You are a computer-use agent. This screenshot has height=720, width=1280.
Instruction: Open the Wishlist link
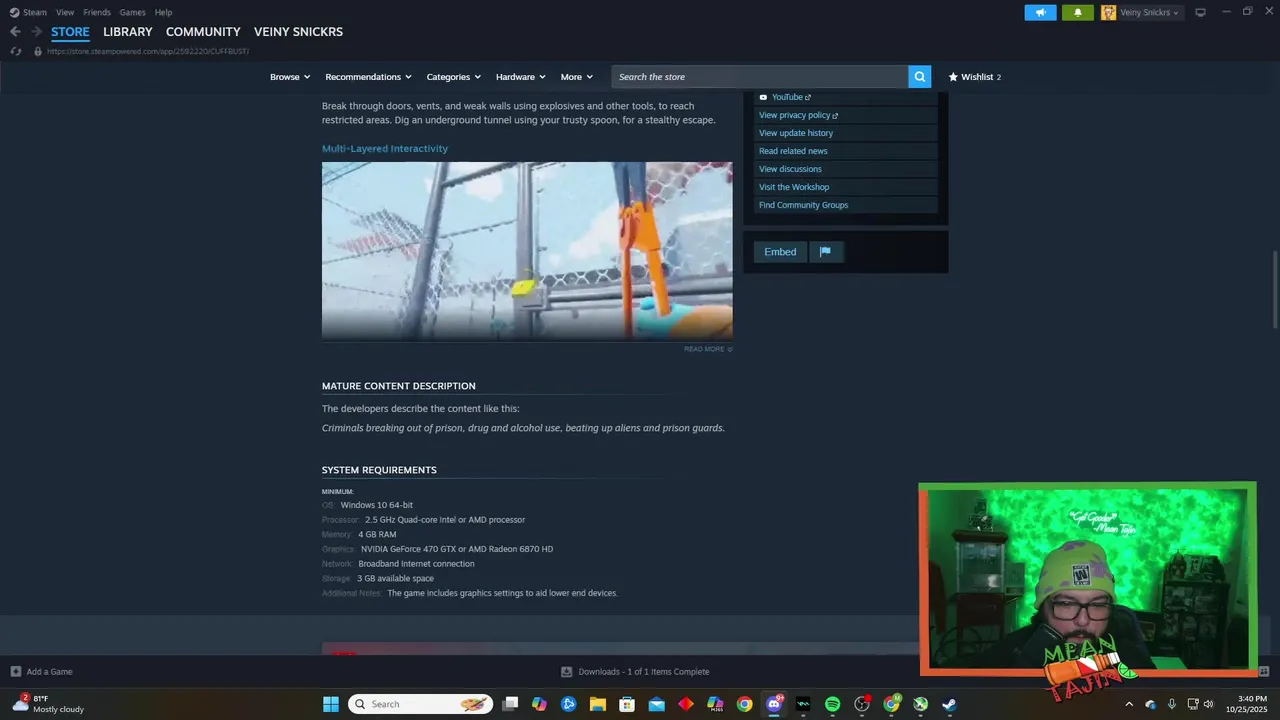point(975,77)
